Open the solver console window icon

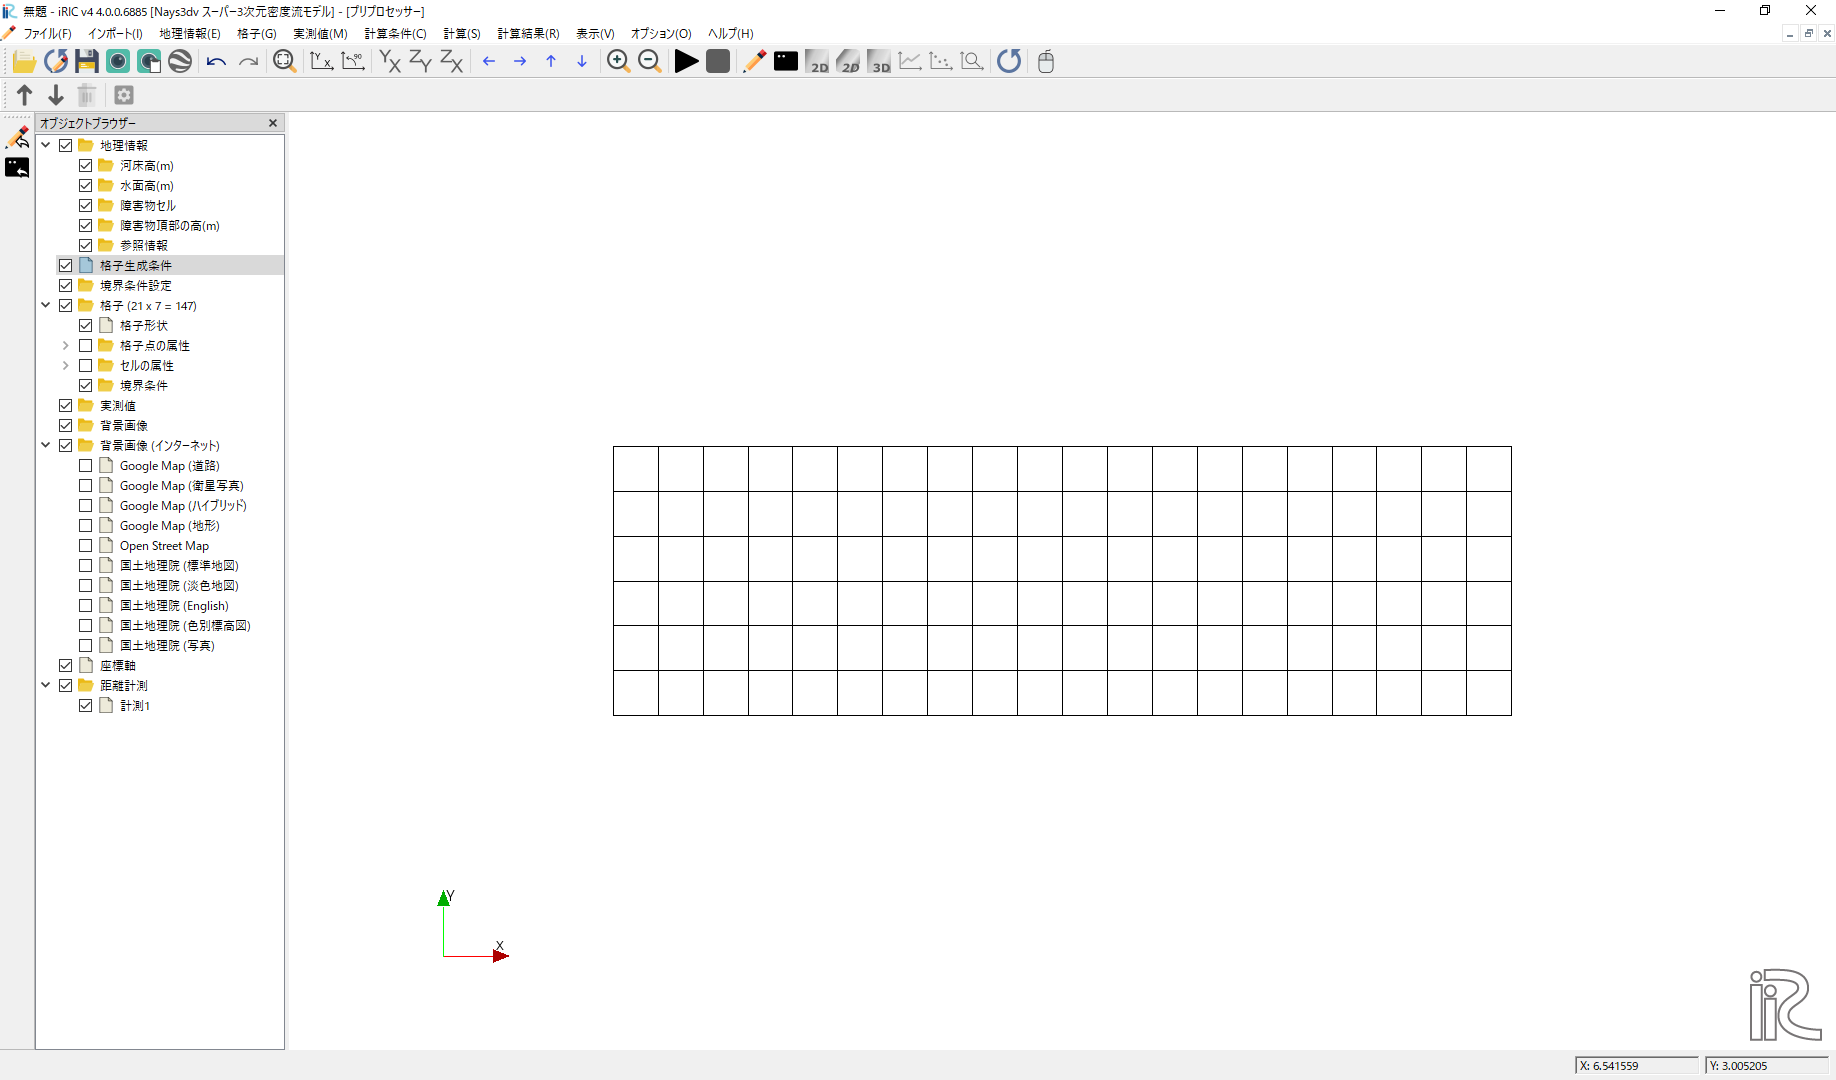[x=786, y=61]
